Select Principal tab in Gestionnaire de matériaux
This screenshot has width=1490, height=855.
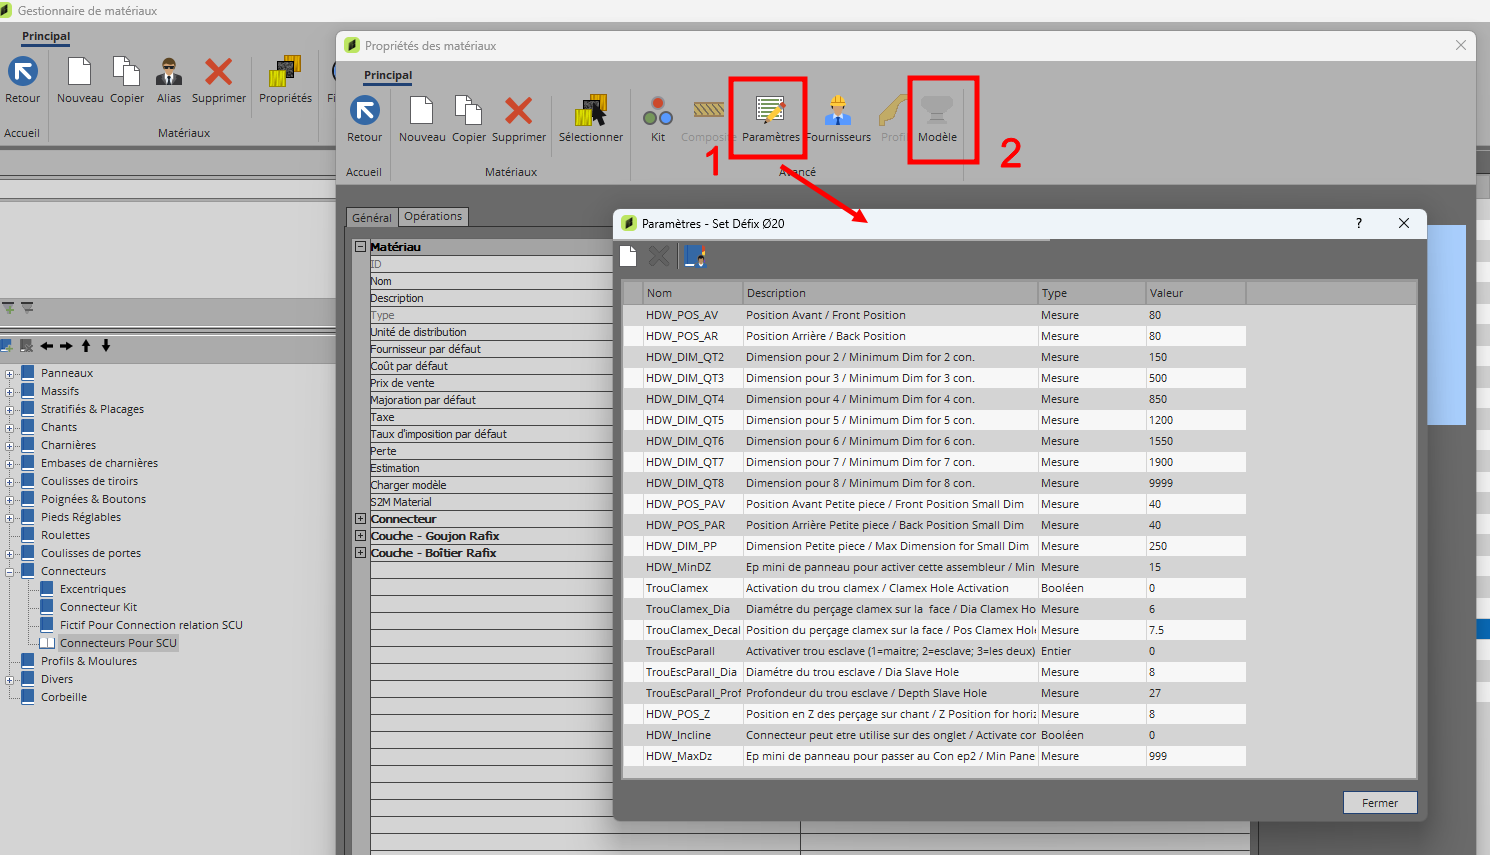[46, 36]
